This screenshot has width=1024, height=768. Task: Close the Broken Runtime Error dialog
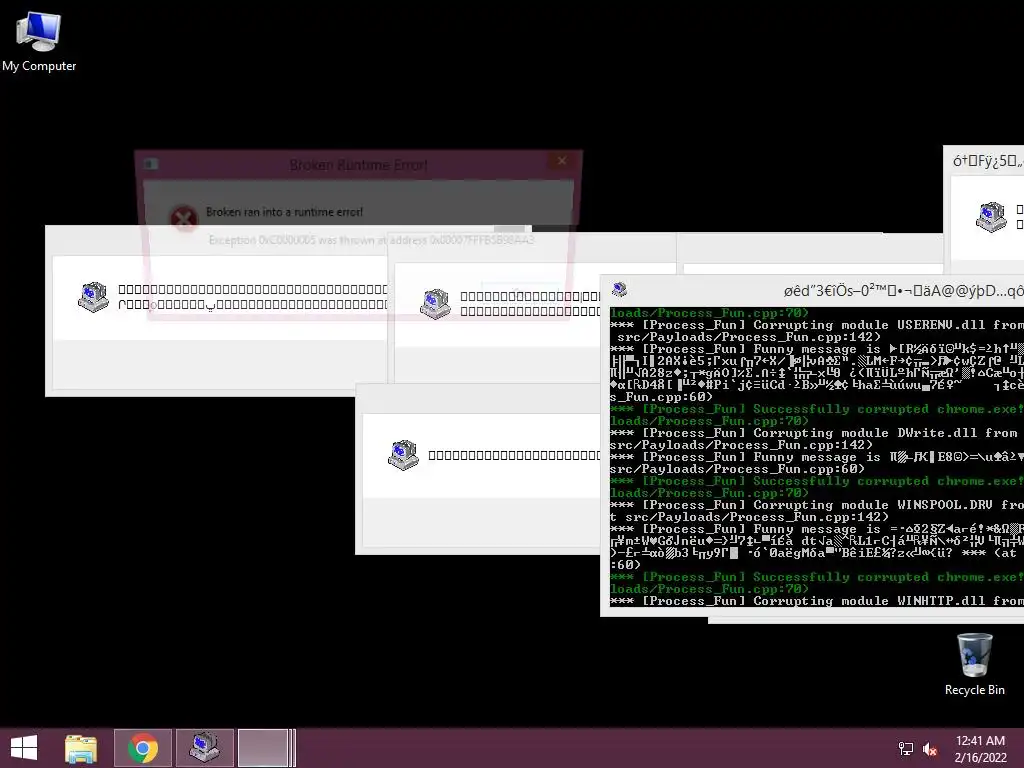point(562,161)
